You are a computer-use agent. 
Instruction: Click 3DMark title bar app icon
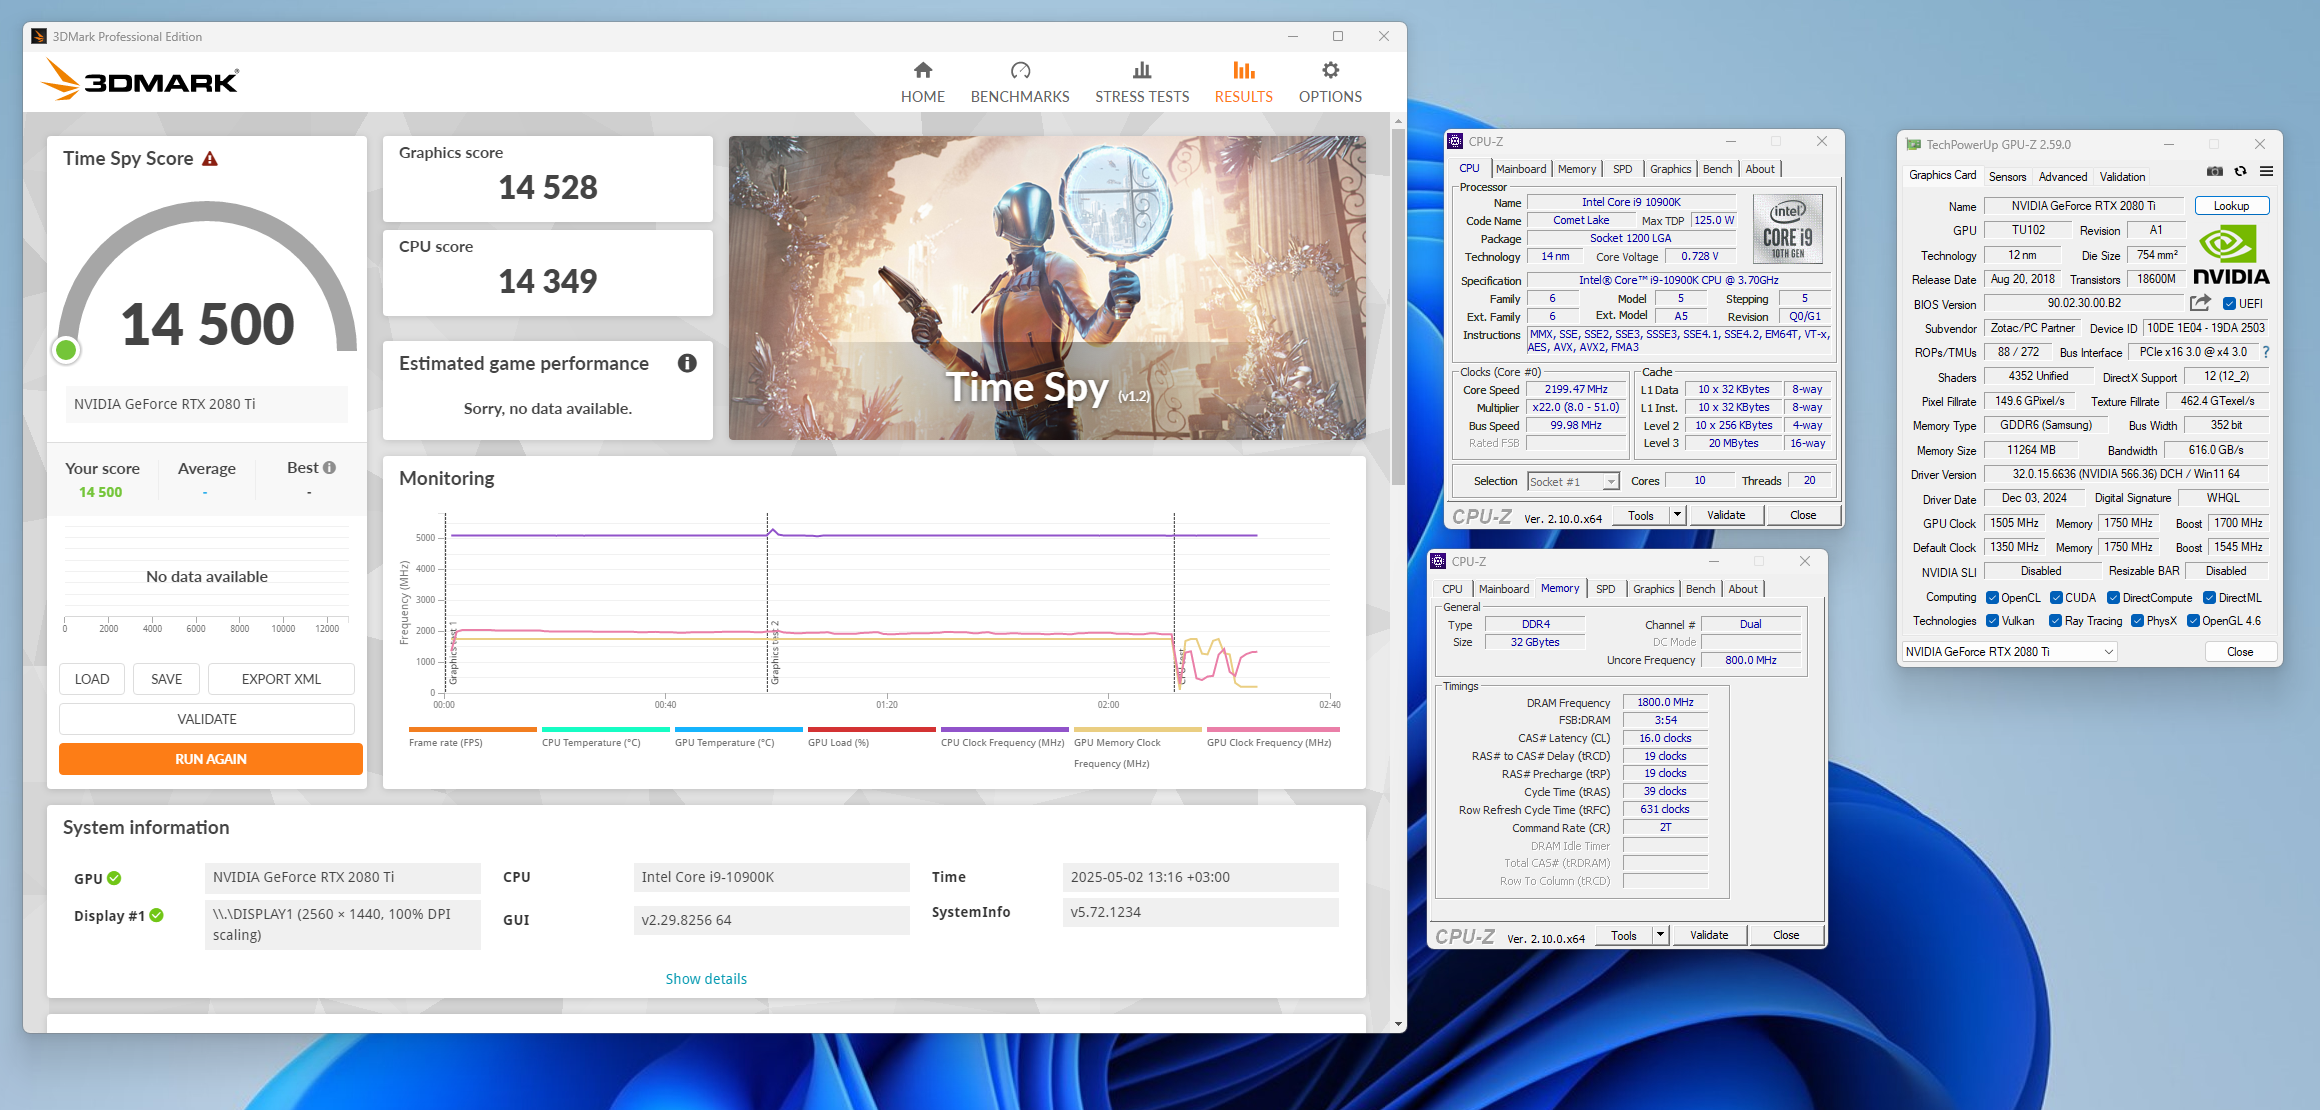tap(39, 36)
